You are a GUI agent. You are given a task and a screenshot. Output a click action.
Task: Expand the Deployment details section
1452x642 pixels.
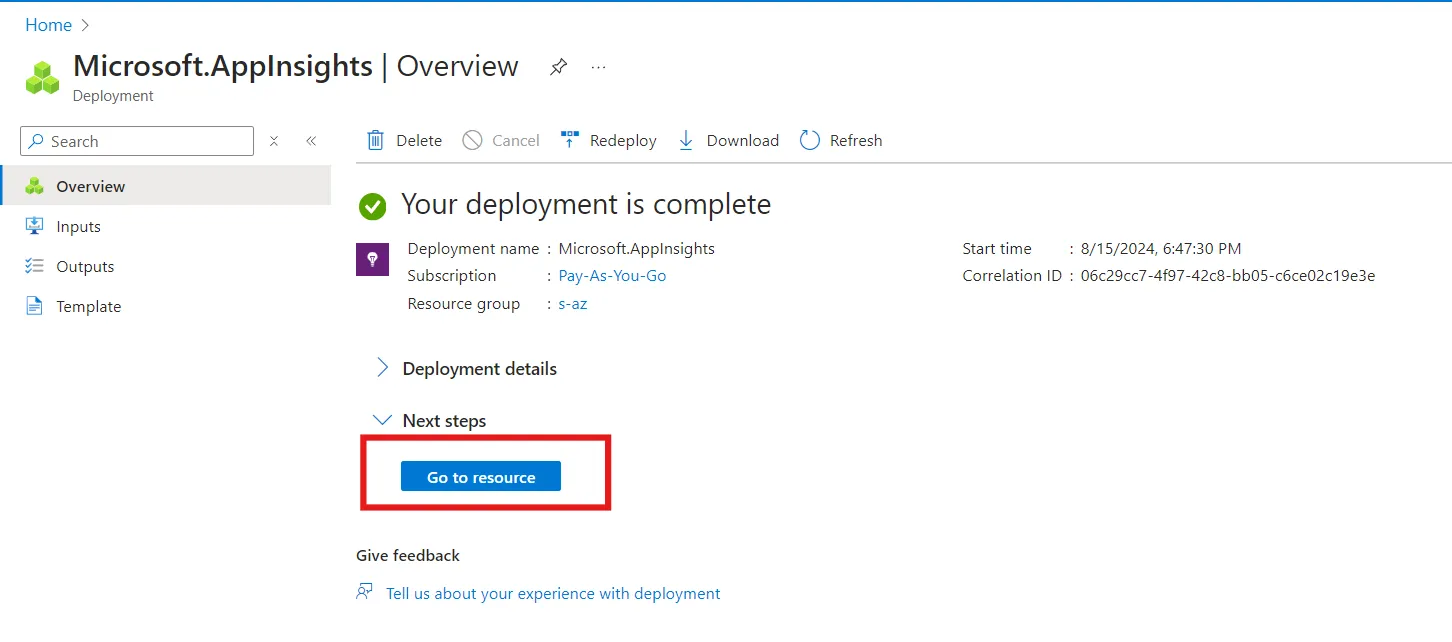point(381,368)
